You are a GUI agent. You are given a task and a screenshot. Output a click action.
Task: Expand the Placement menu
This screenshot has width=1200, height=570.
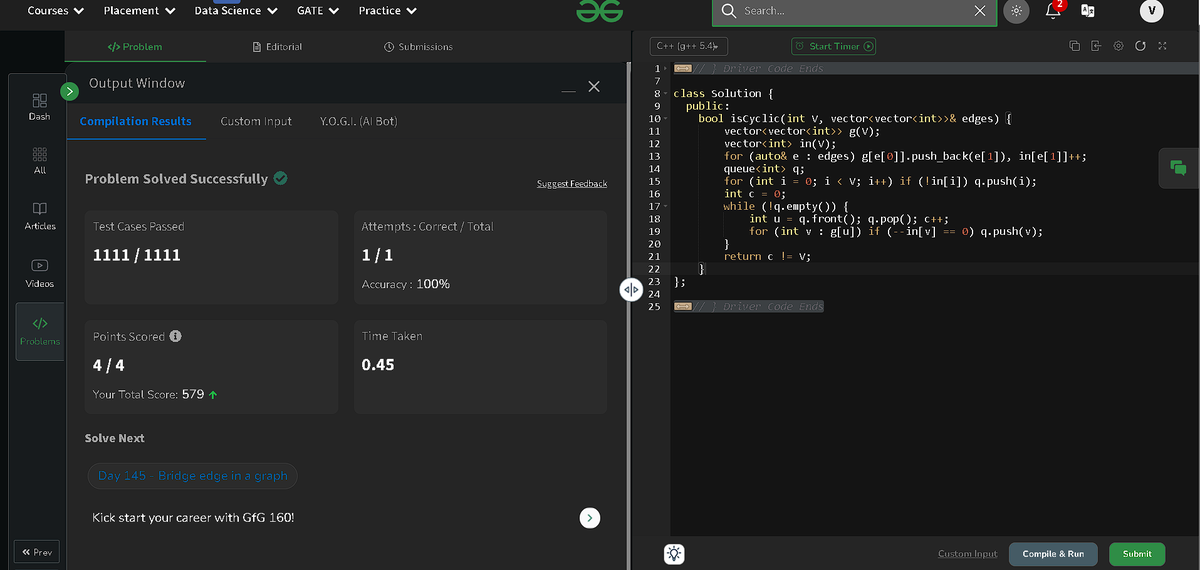(139, 11)
